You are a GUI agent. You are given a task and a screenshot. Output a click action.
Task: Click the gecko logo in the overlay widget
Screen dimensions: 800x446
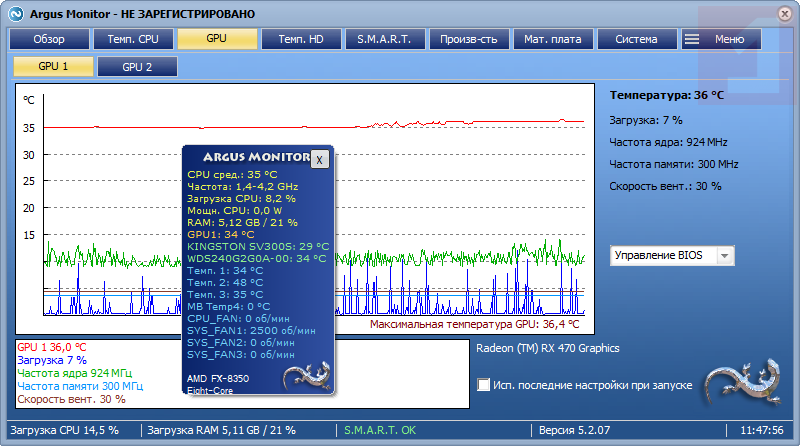pyautogui.click(x=308, y=377)
